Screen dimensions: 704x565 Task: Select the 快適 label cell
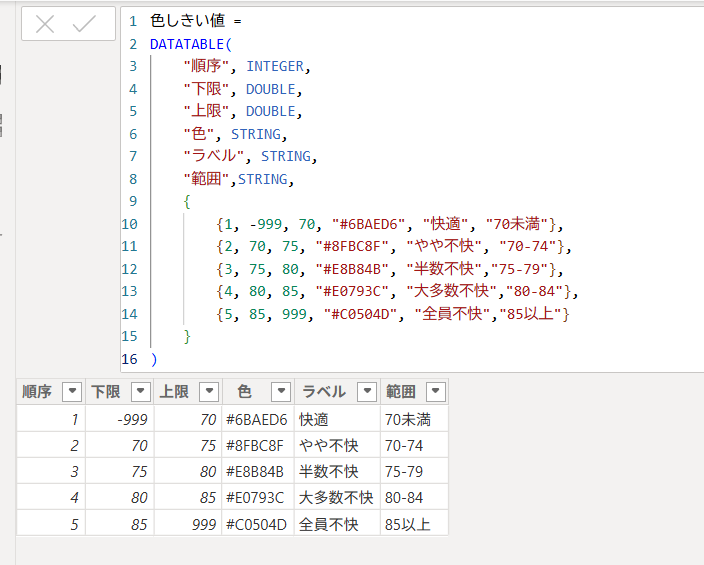point(337,419)
